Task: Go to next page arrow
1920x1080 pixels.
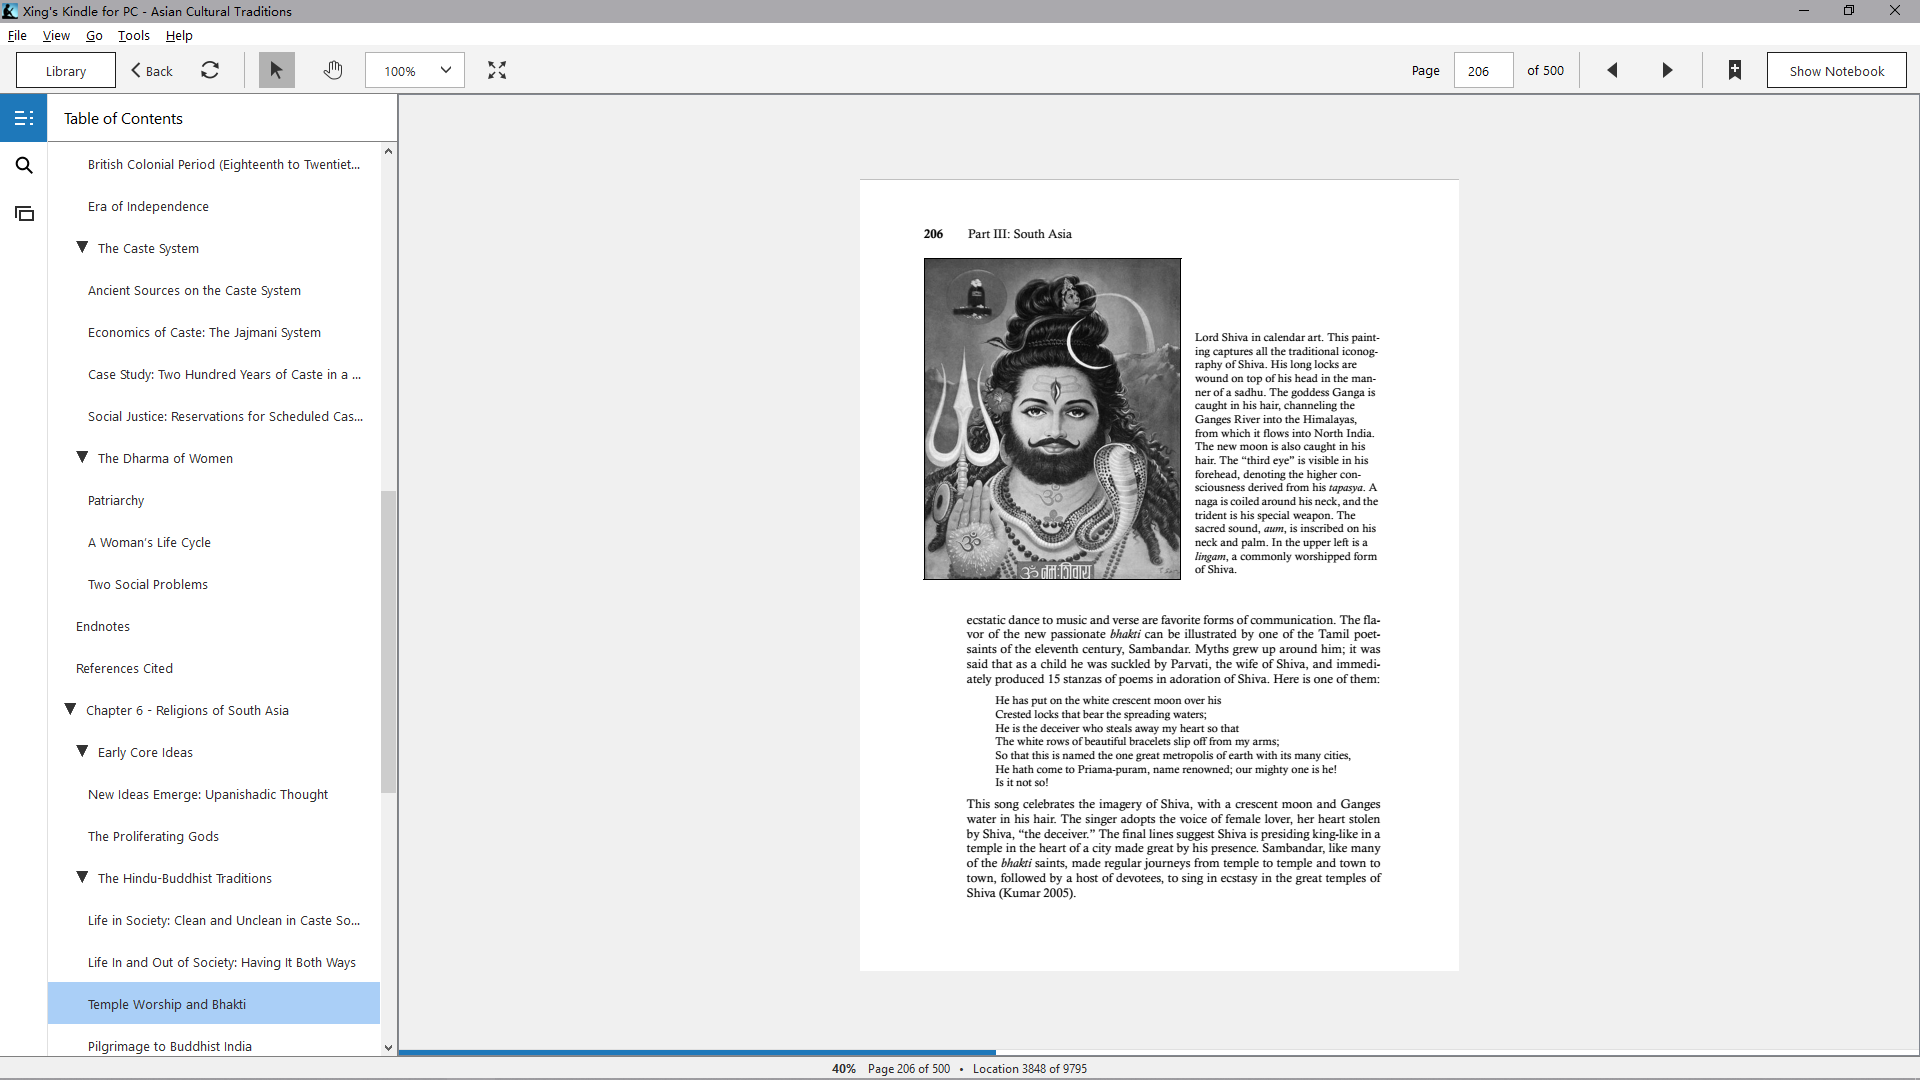Action: (1667, 70)
